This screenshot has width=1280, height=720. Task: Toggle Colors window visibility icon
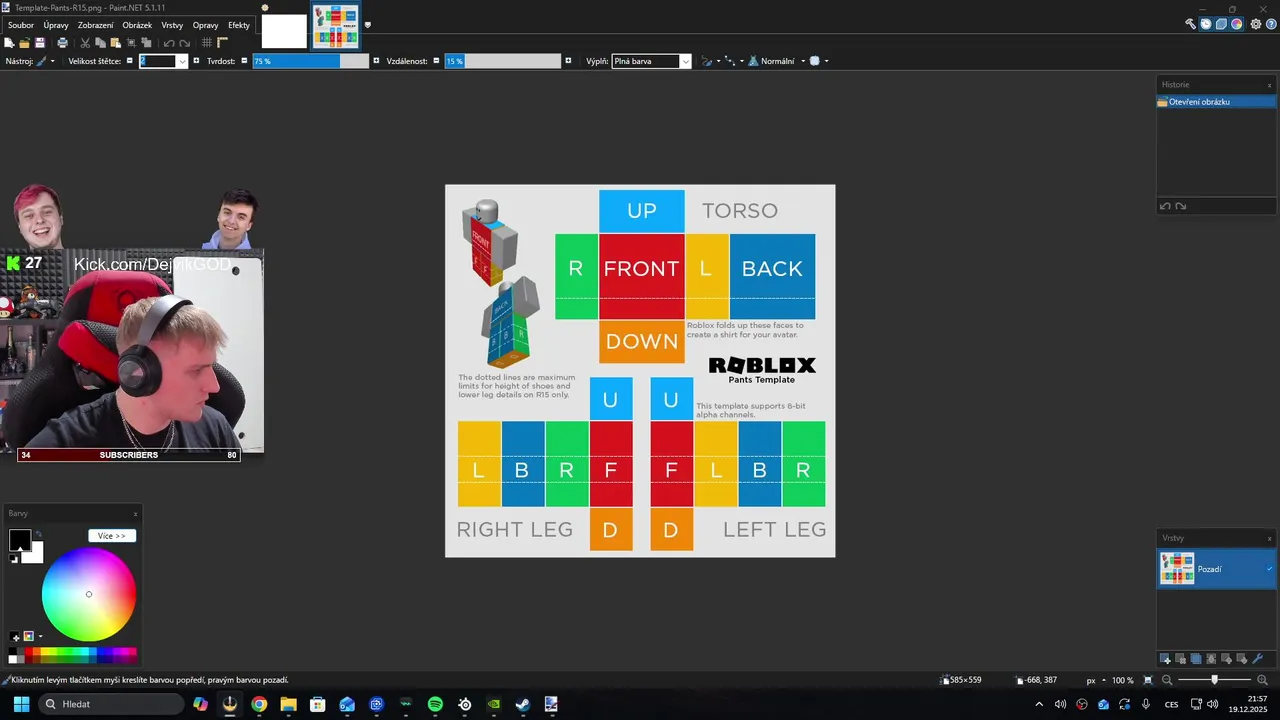coord(1237,24)
